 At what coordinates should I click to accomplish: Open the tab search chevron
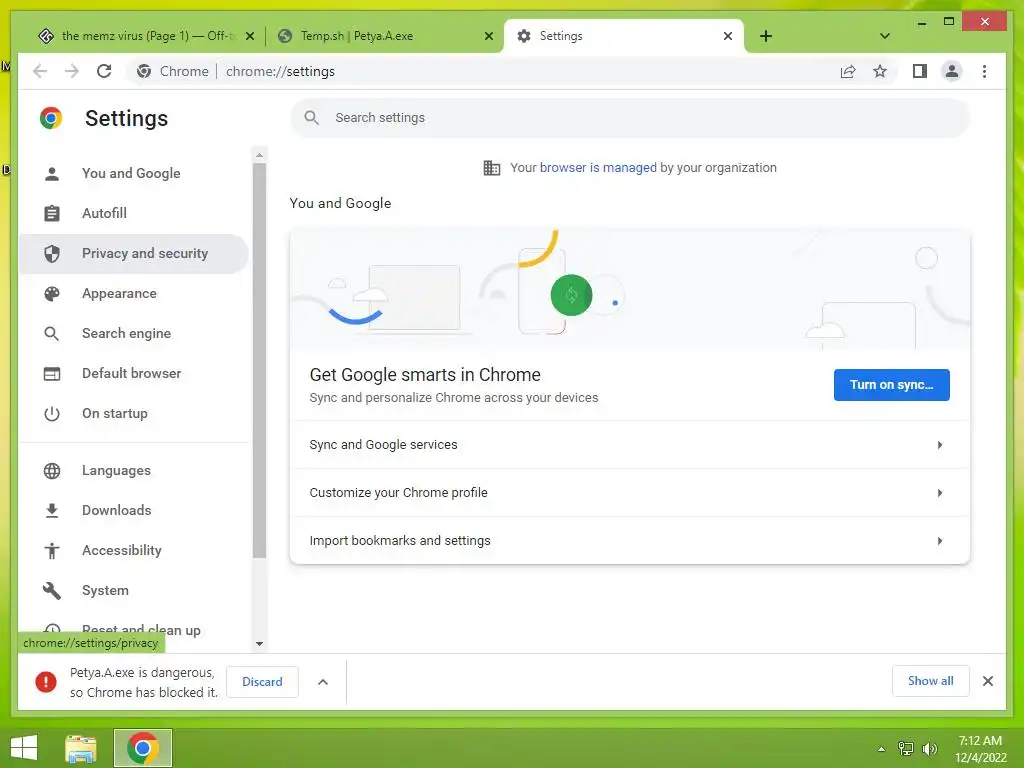point(884,36)
